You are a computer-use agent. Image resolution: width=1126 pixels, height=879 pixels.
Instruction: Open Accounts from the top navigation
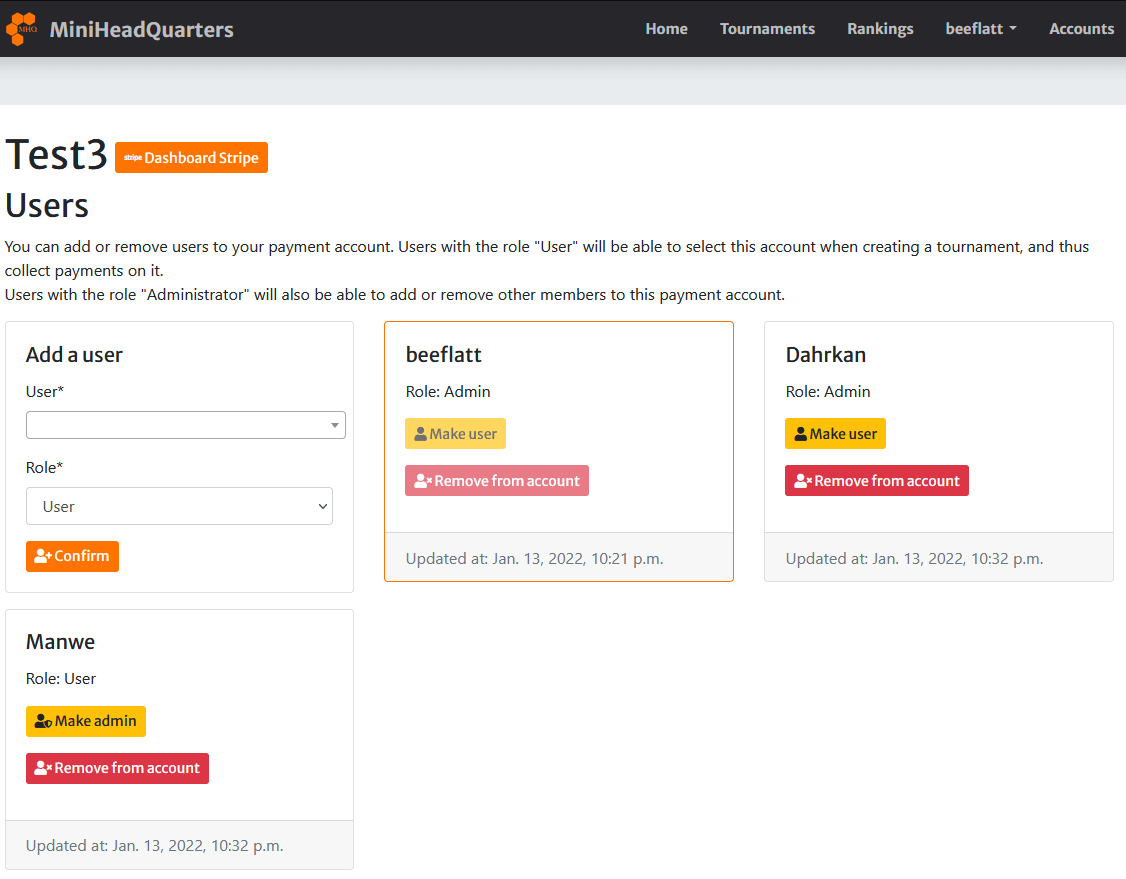point(1081,29)
